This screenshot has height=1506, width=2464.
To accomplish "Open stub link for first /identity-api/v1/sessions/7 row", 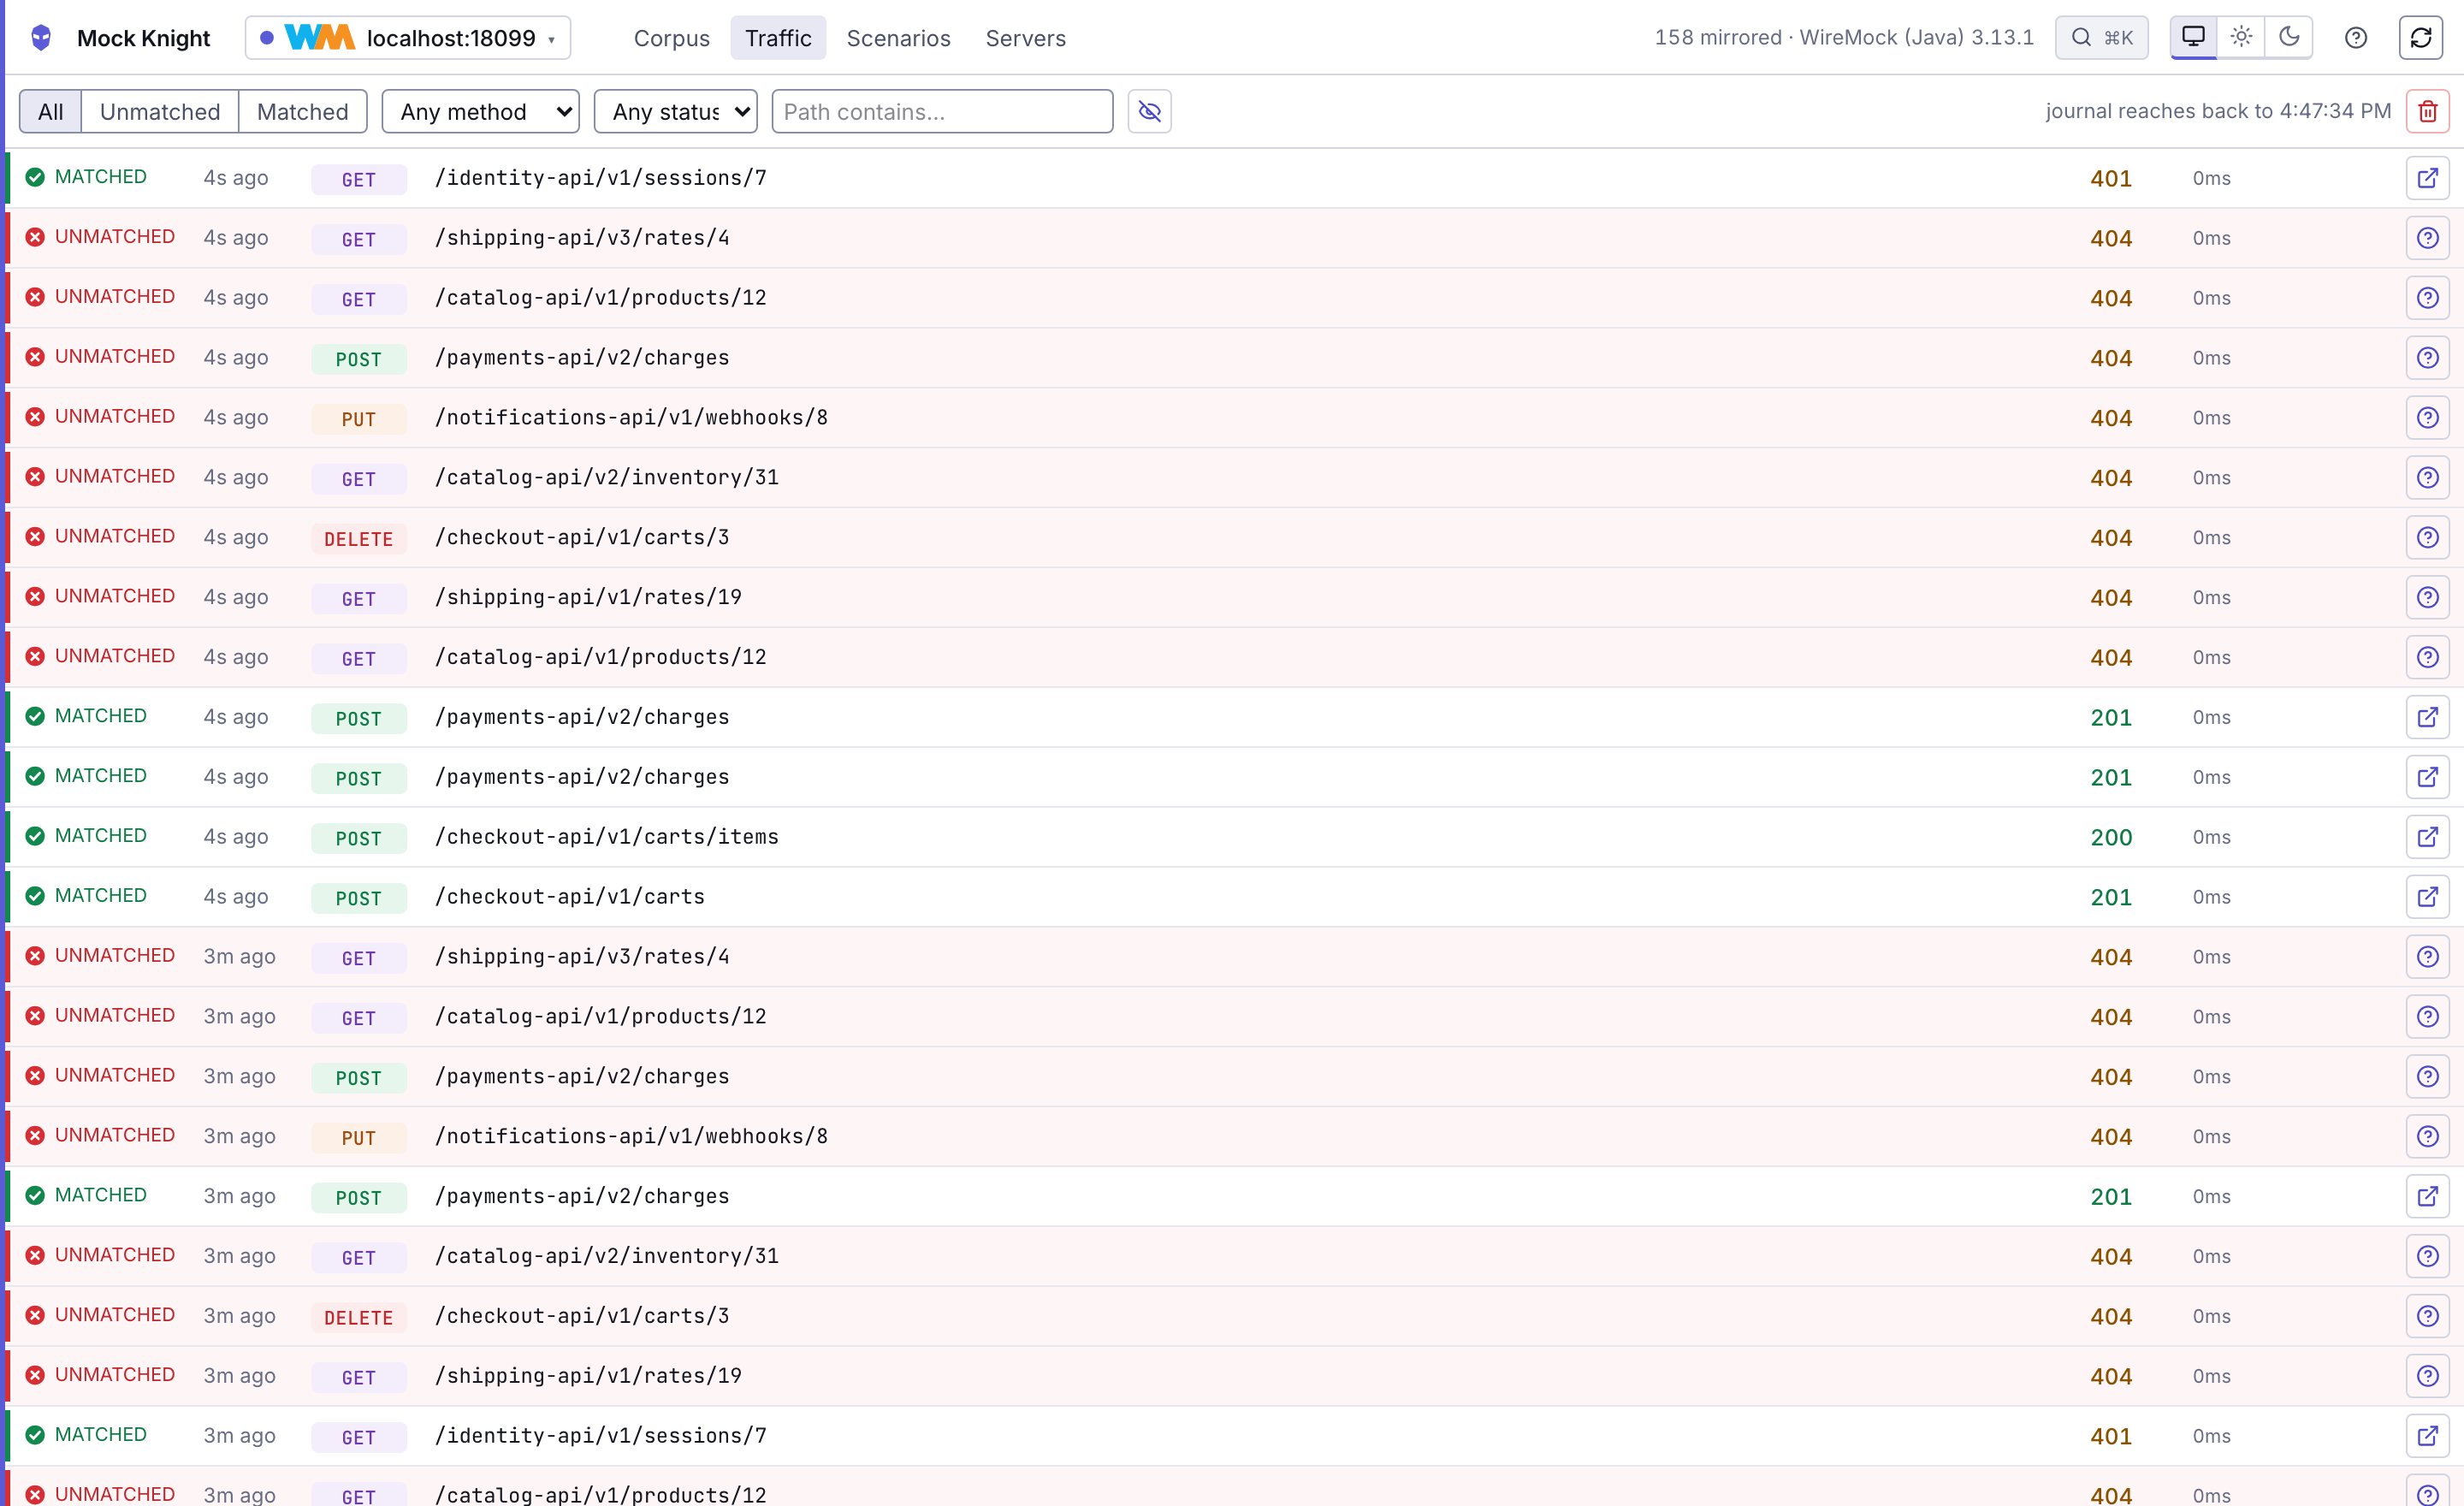I will pos(2428,178).
